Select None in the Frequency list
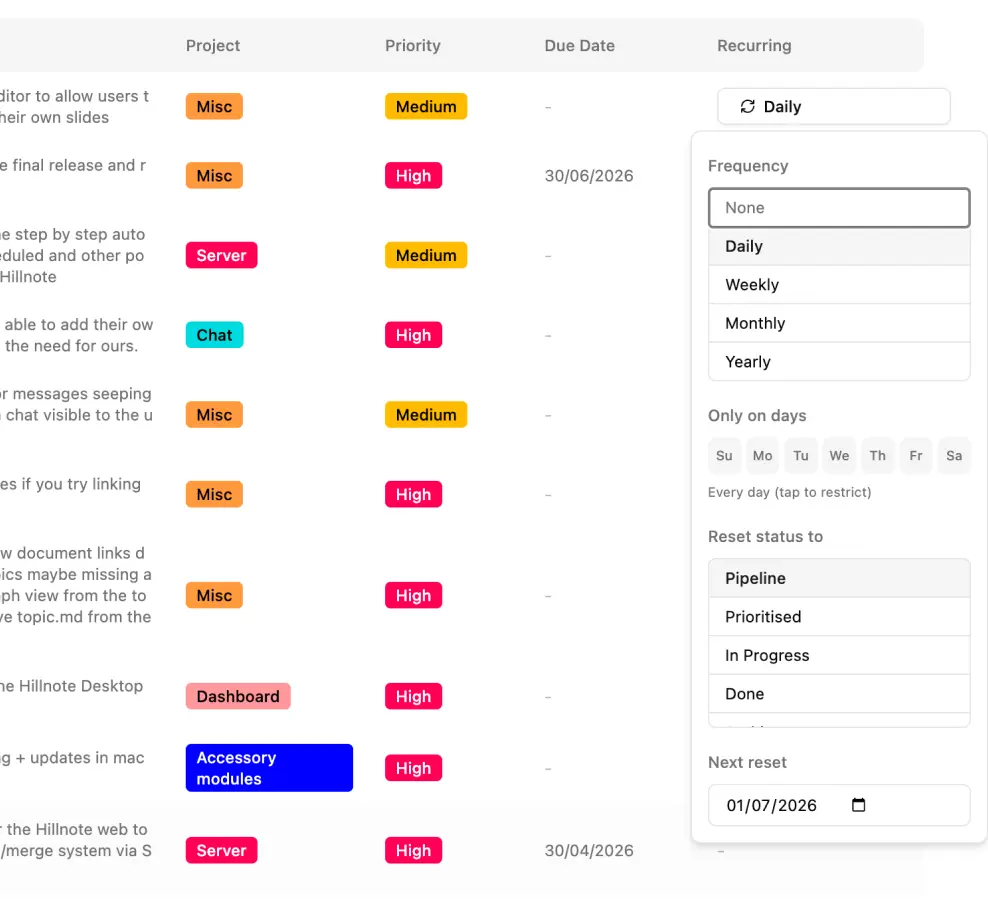The height and width of the screenshot is (906, 988). click(839, 208)
